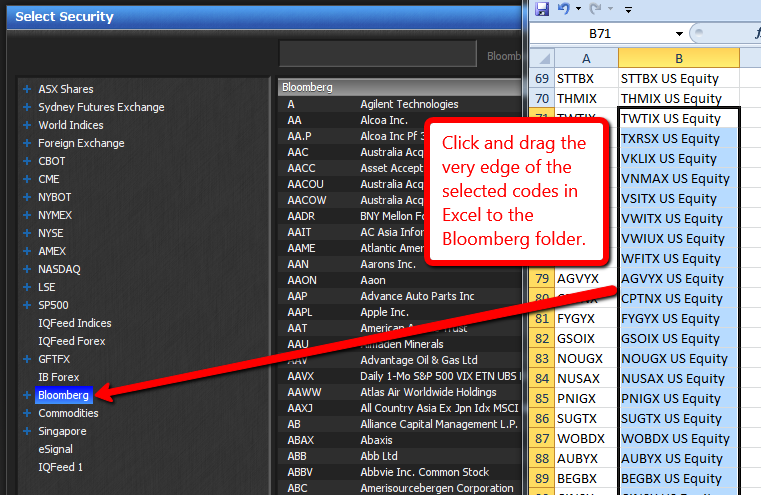Select the AA Alcoa Inc. row
Image resolution: width=761 pixels, height=495 pixels.
(399, 120)
